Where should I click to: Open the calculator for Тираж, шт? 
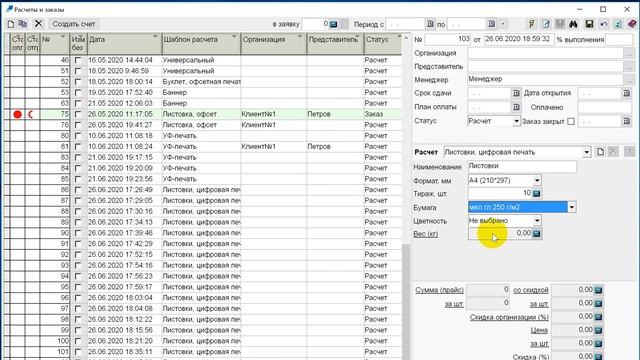(537, 193)
